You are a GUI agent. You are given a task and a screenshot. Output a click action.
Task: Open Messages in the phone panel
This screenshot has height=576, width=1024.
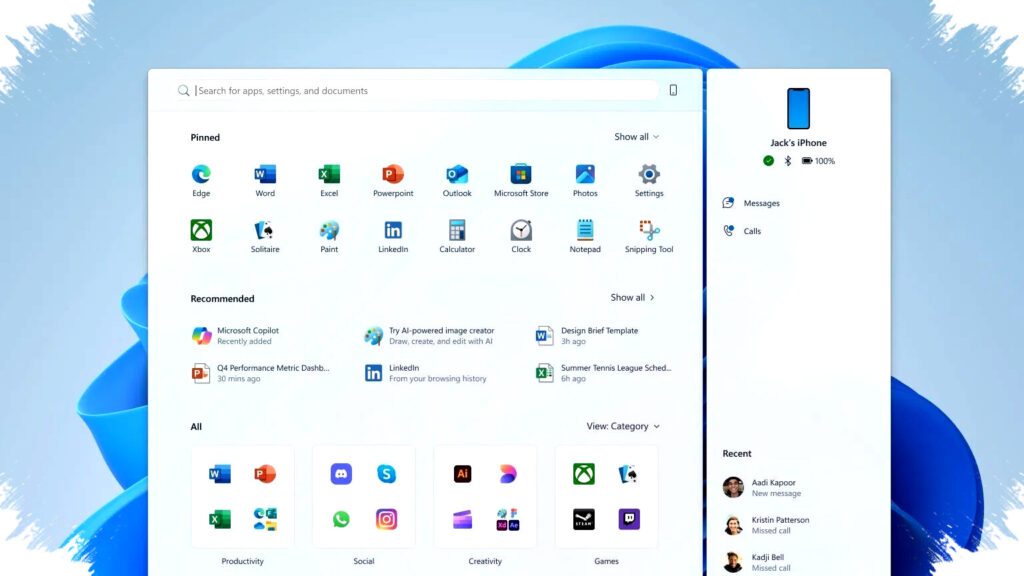(751, 203)
